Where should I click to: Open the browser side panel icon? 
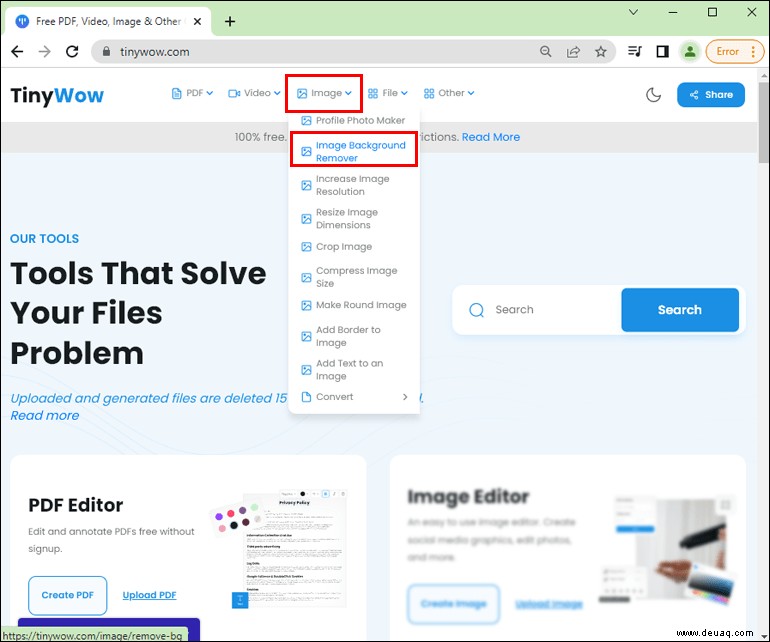tap(662, 52)
